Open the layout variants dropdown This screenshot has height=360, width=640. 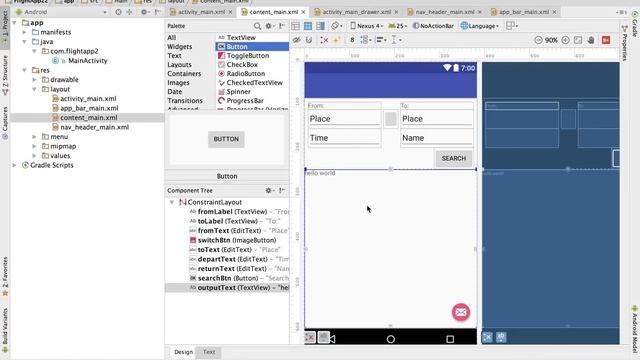tap(512, 26)
